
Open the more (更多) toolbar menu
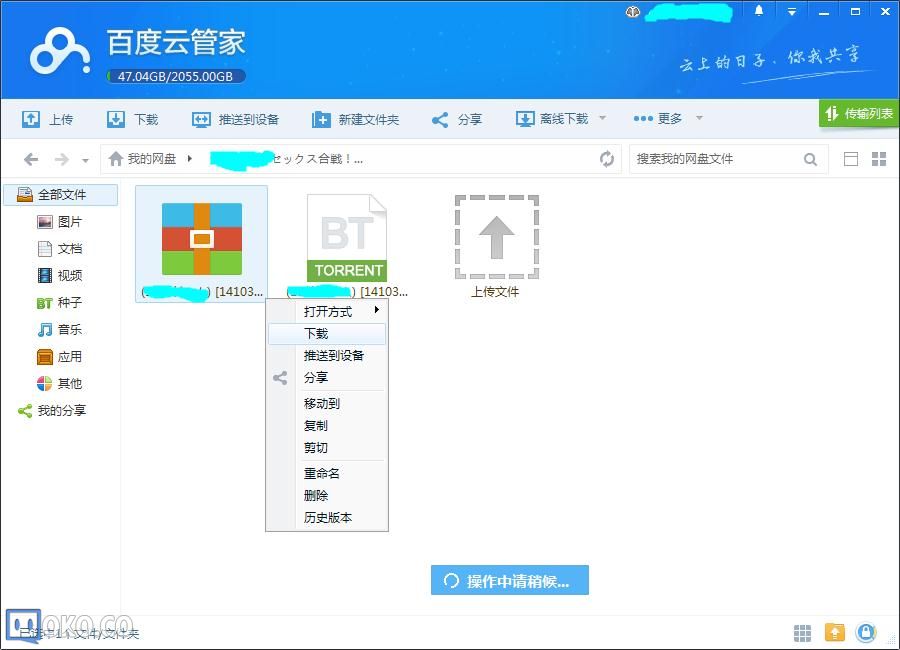point(658,118)
